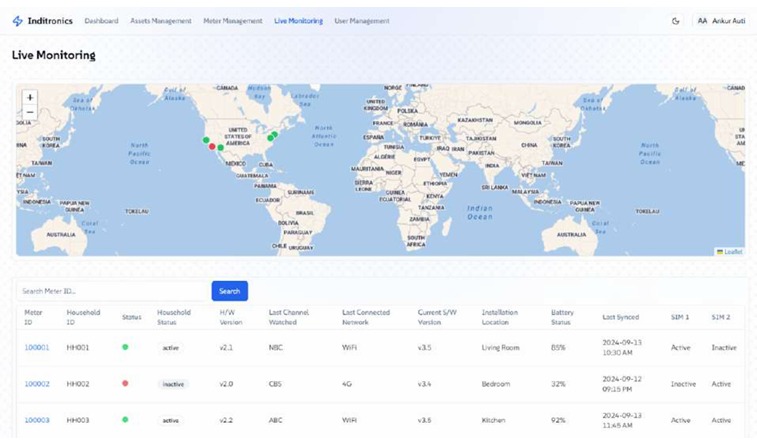
Task: Click active badge in HH003 row
Action: pos(170,420)
